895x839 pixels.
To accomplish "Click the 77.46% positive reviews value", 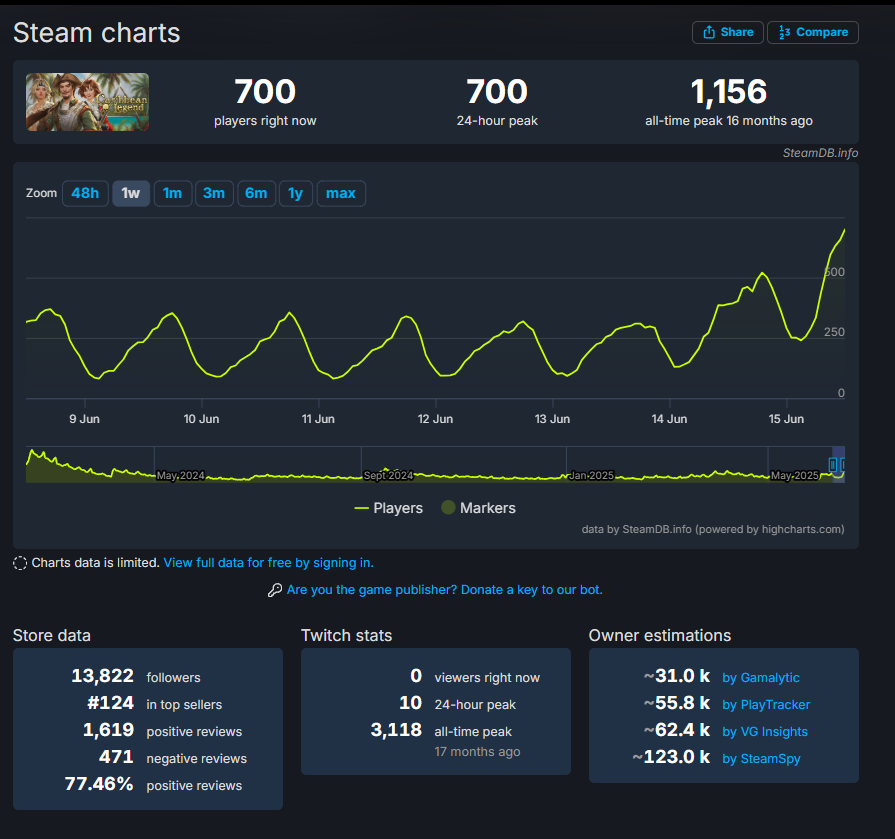I will pyautogui.click(x=99, y=784).
